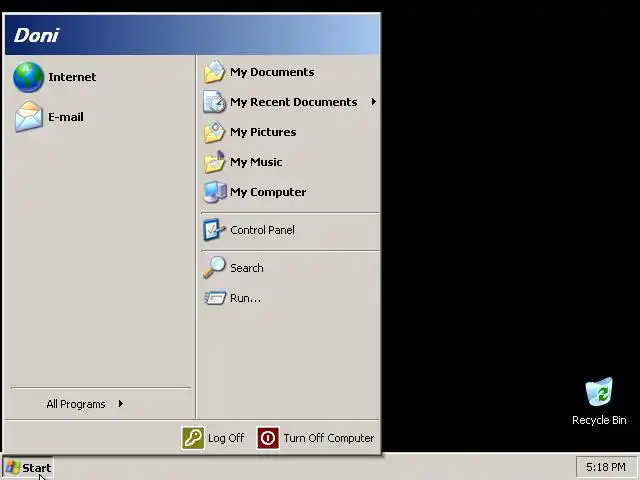
Task: Click the Start button label
Action: (37, 468)
